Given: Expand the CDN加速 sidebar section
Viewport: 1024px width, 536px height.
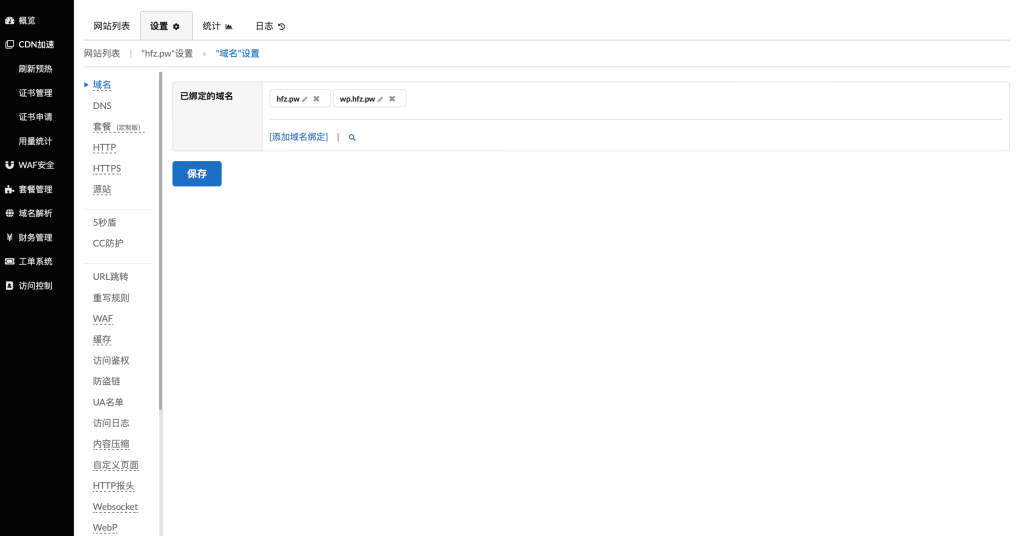Looking at the screenshot, I should (36, 44).
